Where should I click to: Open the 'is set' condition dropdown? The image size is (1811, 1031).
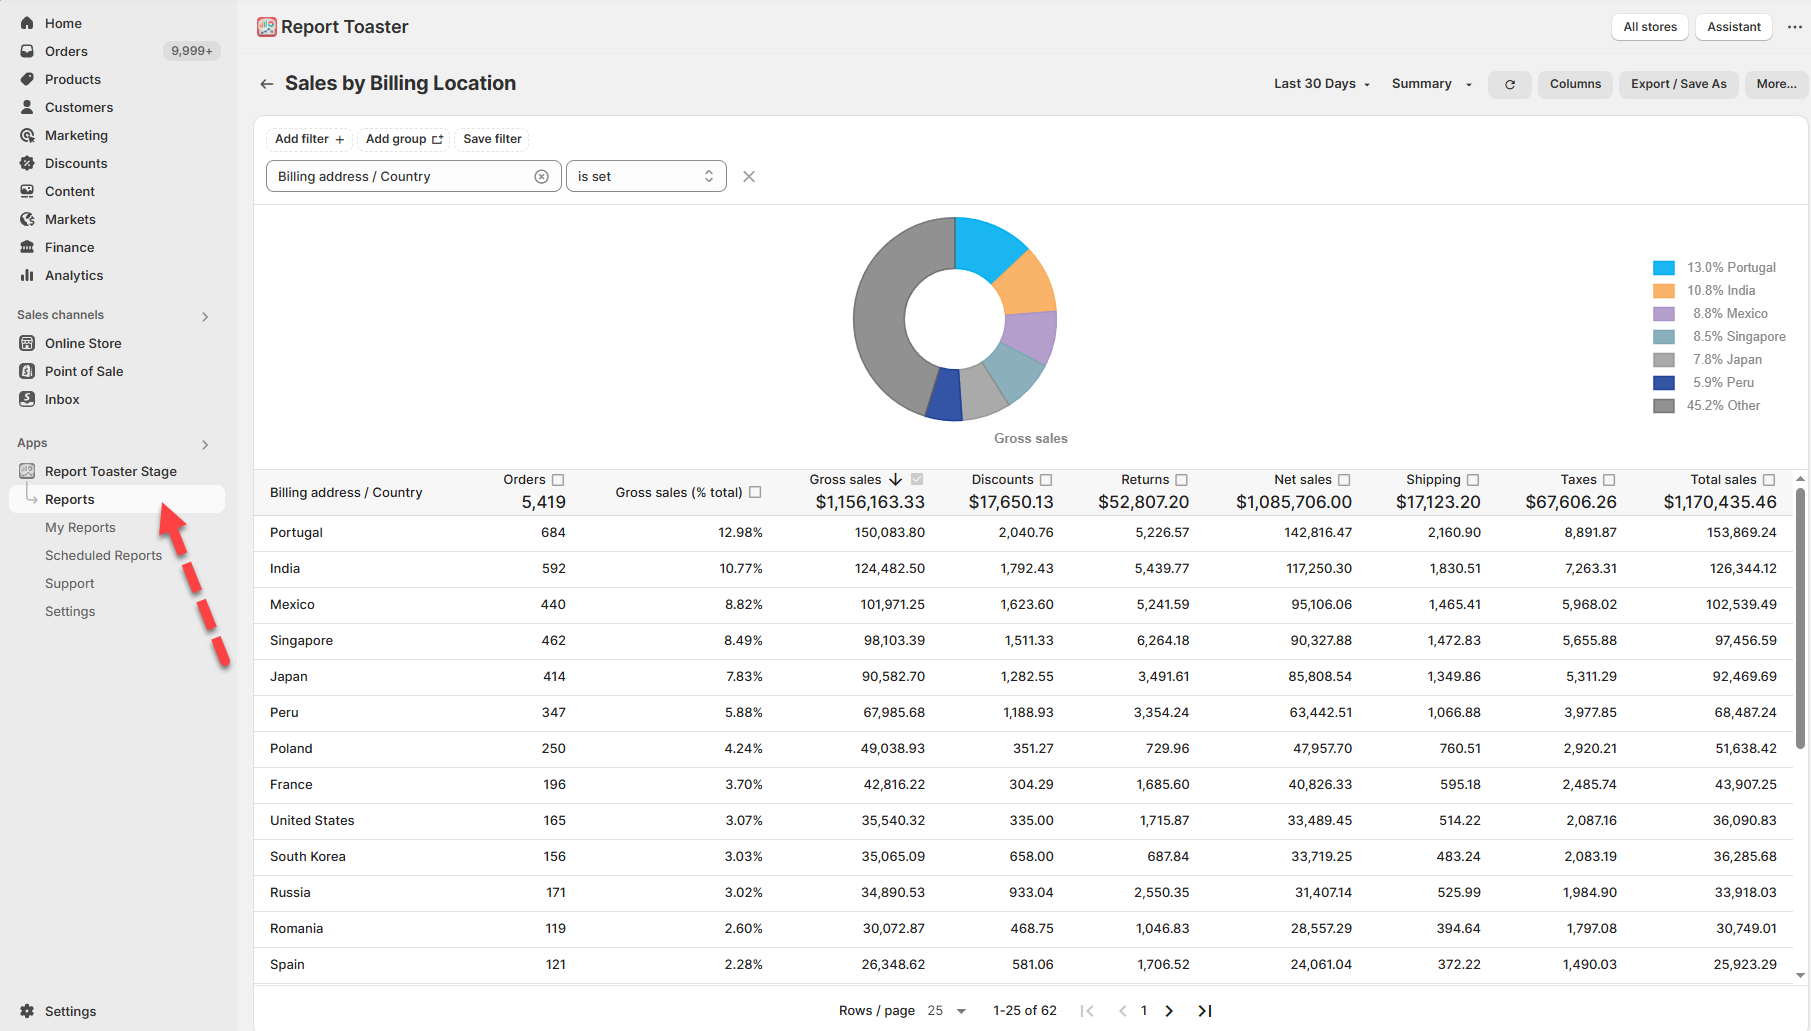pyautogui.click(x=646, y=177)
